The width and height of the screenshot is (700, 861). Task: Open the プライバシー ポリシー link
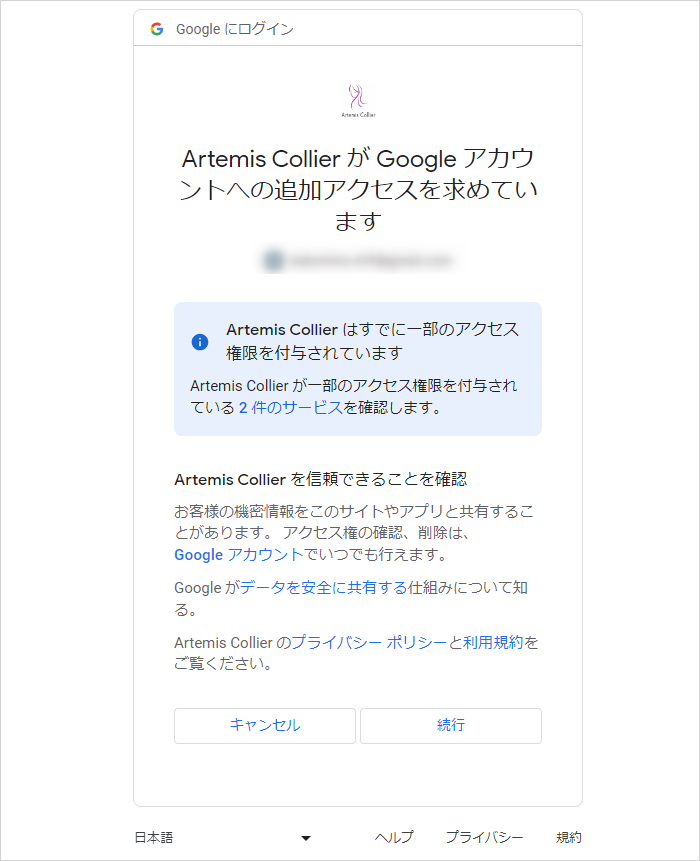369,642
